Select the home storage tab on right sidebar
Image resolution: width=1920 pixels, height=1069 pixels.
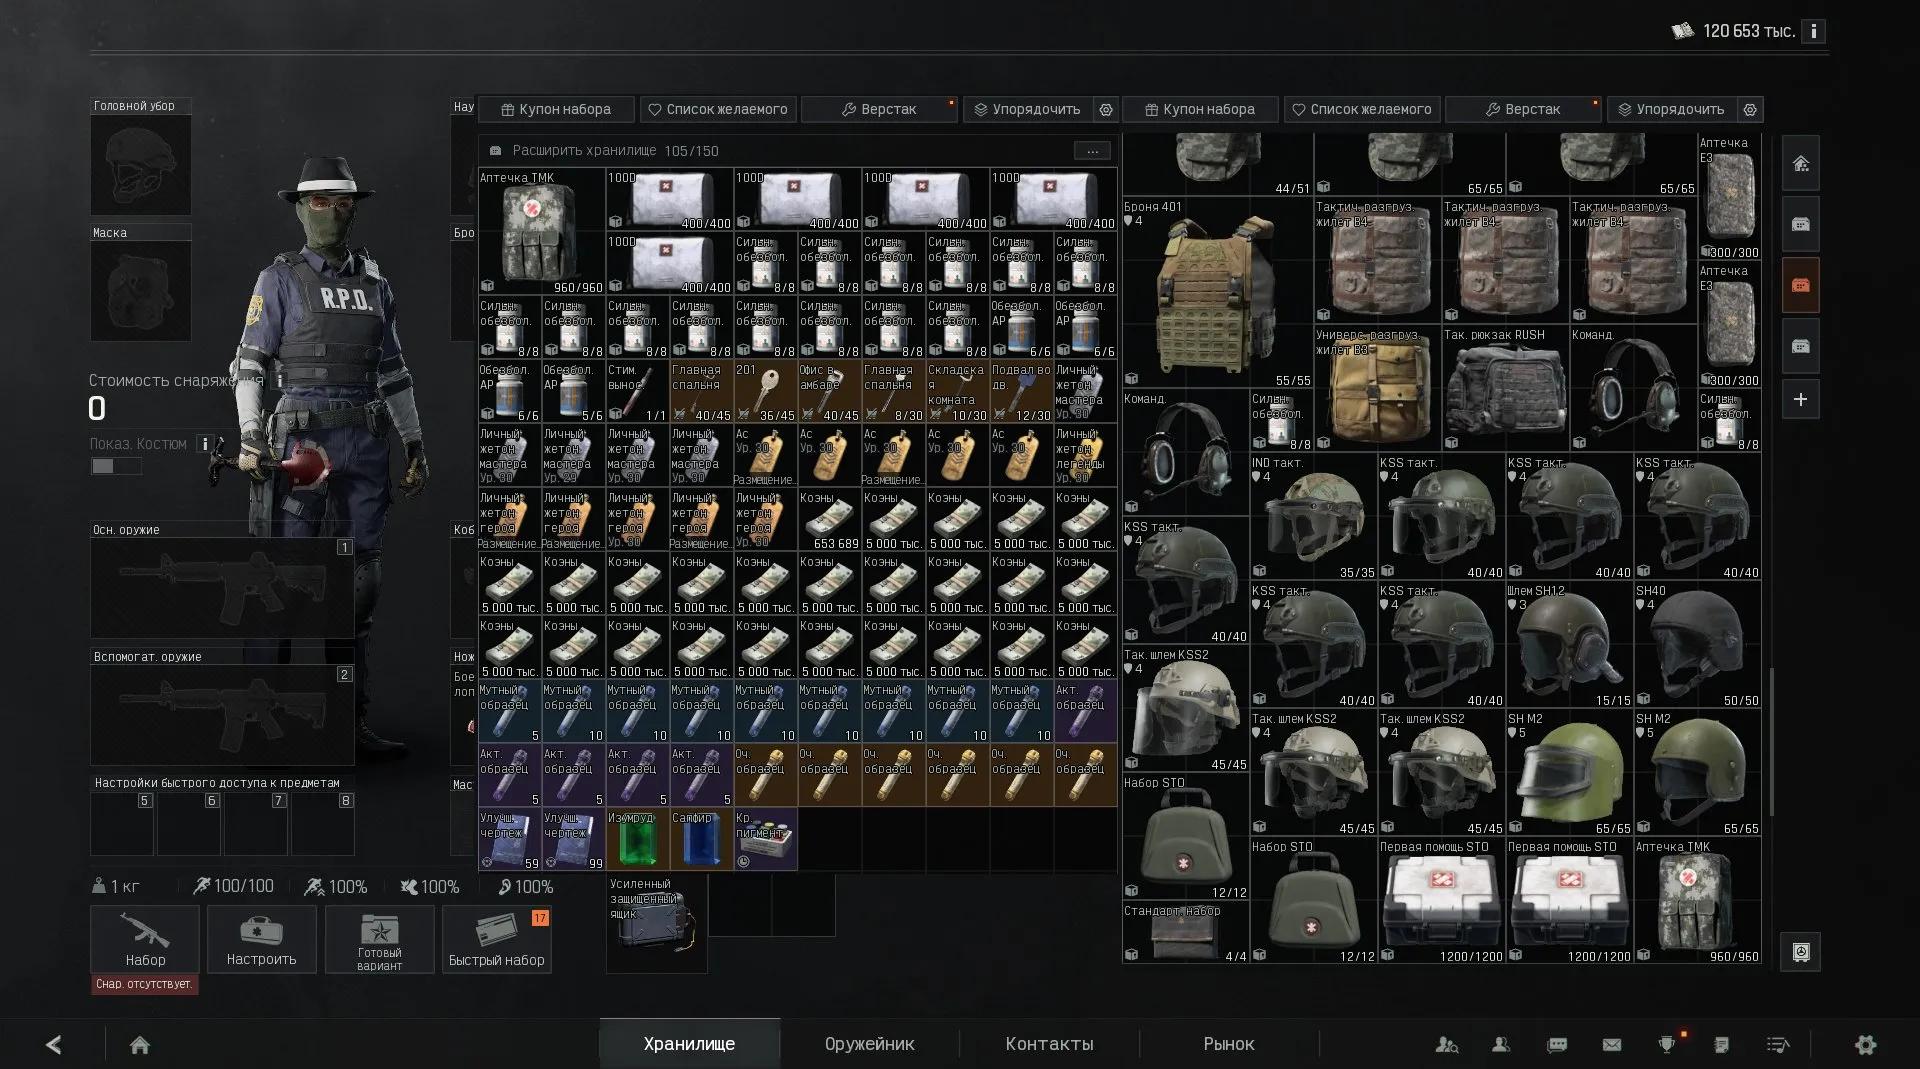(x=1800, y=163)
